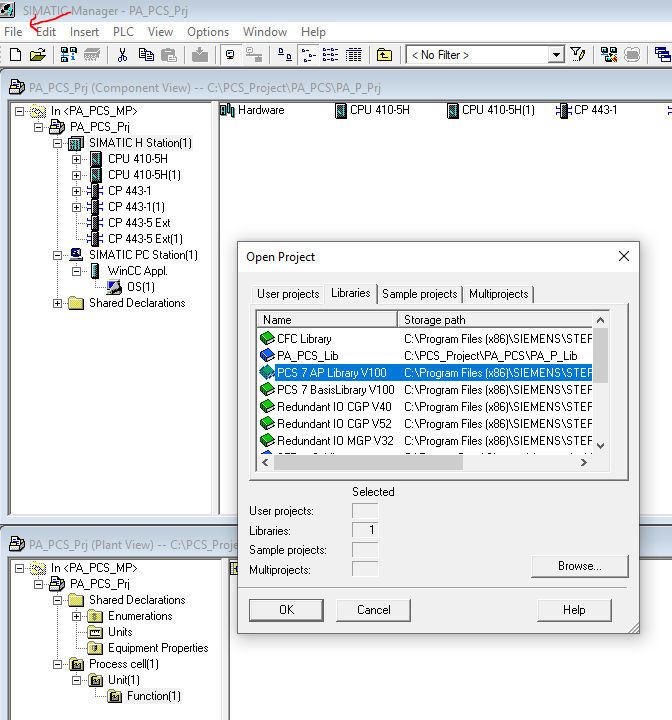
Task: Click OK in Open Project dialog
Action: 286,610
